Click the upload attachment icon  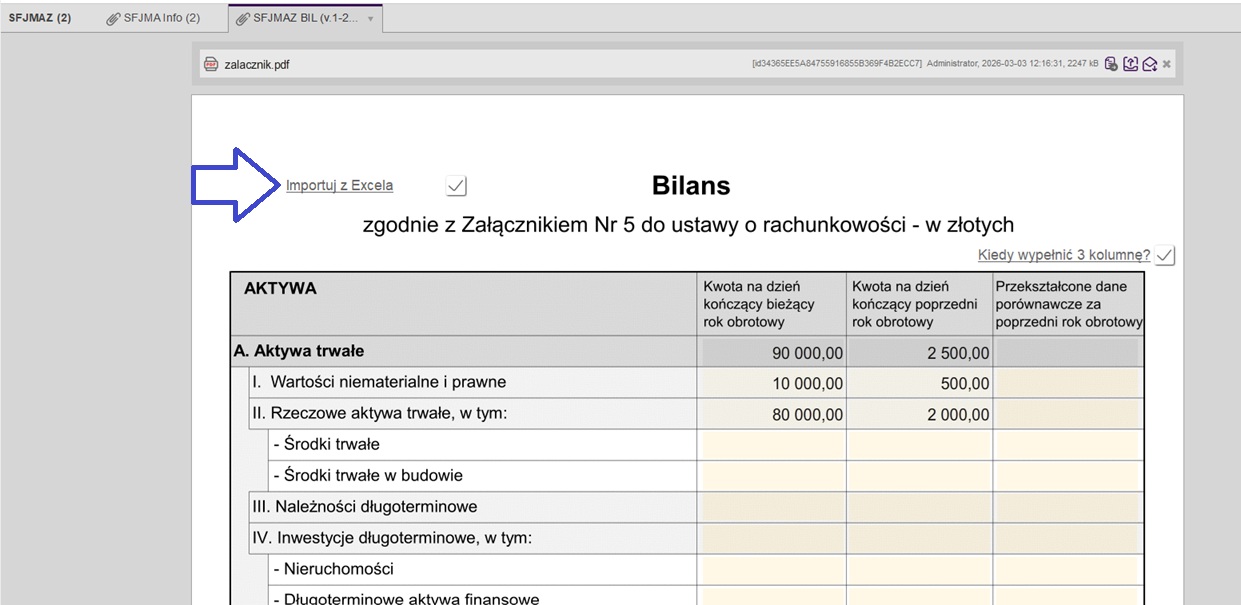click(1131, 64)
